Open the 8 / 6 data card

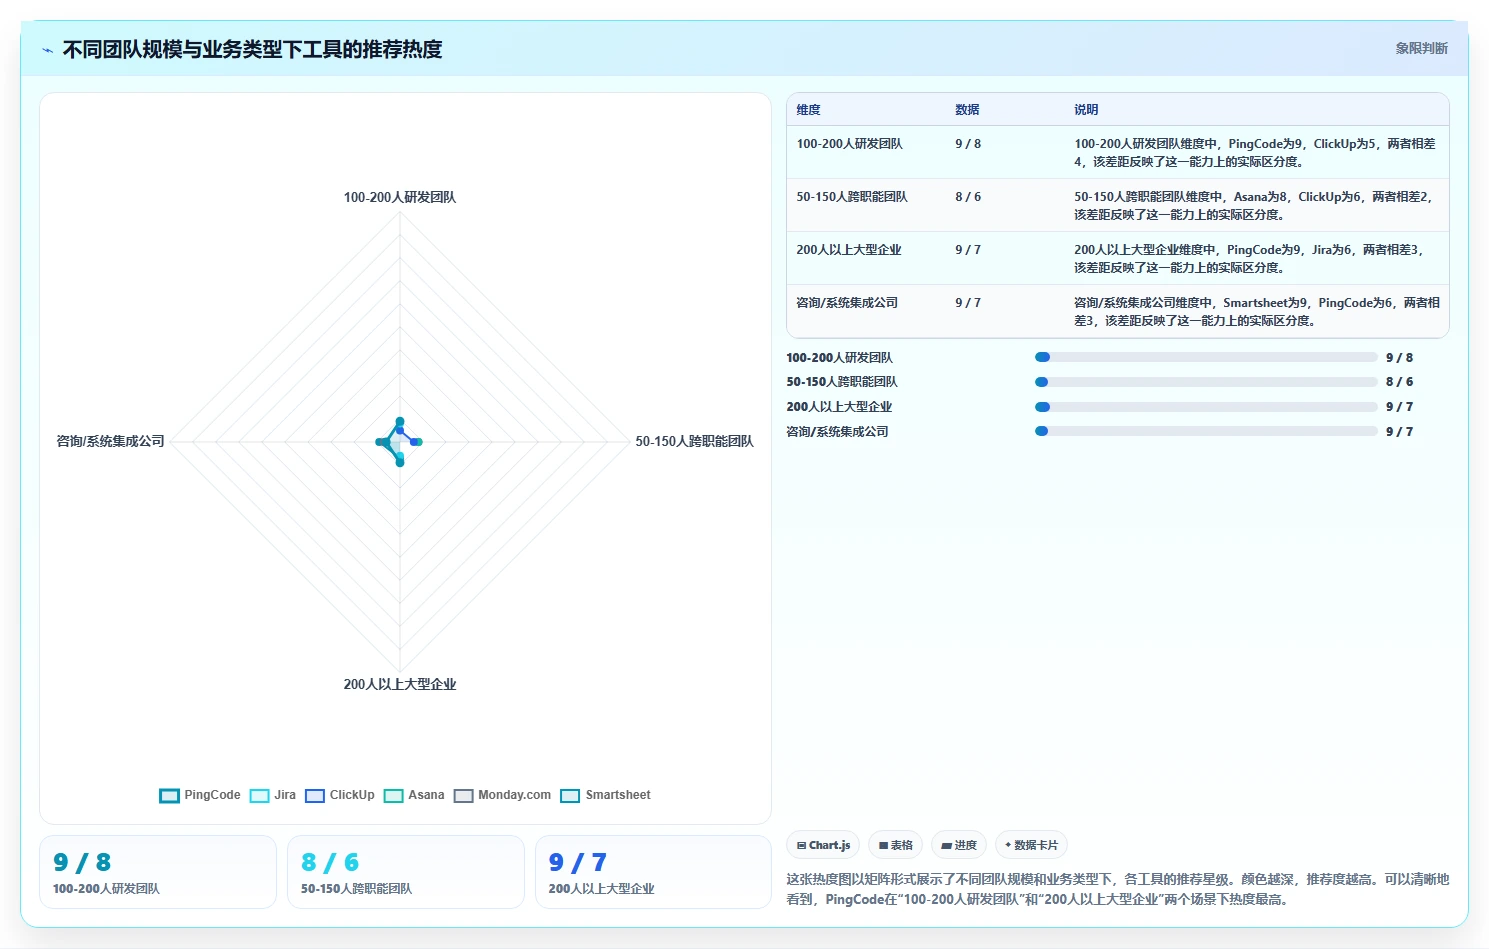coord(406,872)
